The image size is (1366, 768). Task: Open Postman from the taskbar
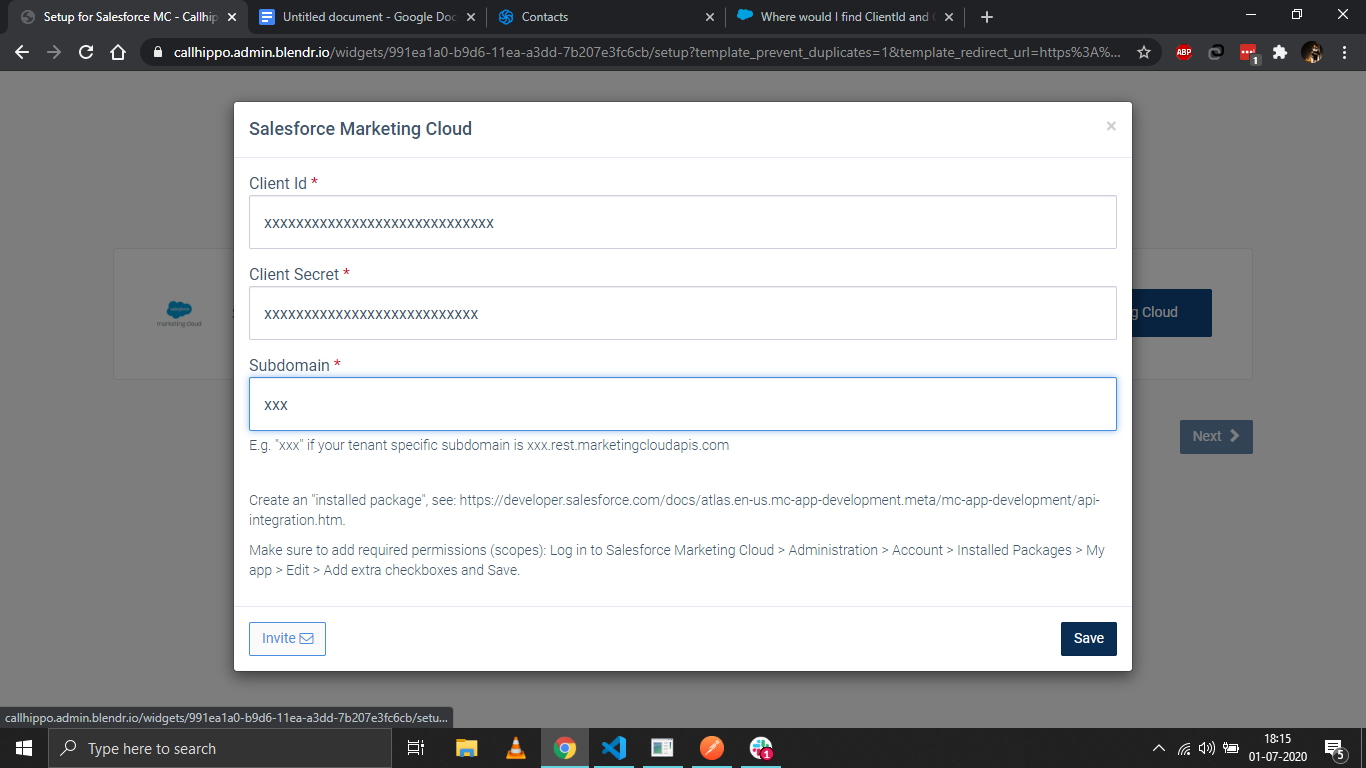(x=712, y=748)
